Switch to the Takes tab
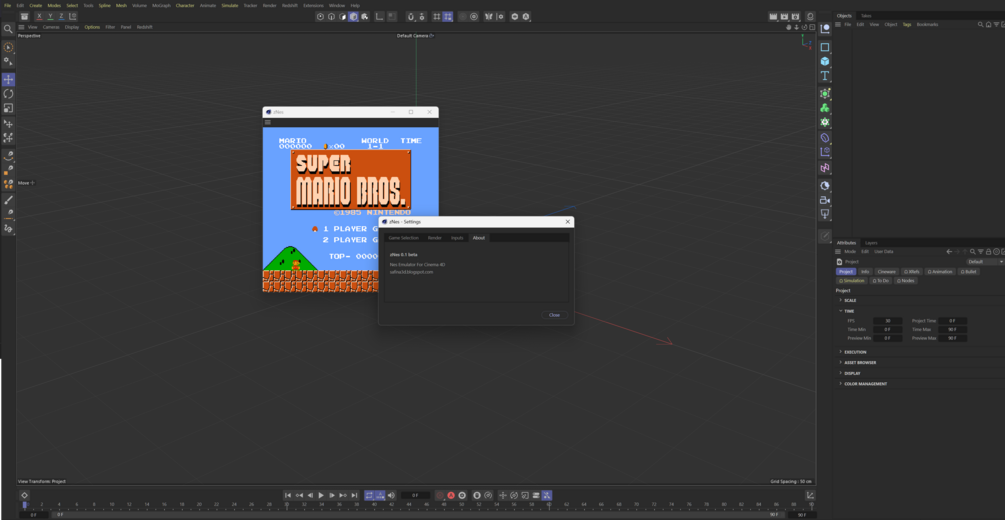 coord(866,15)
